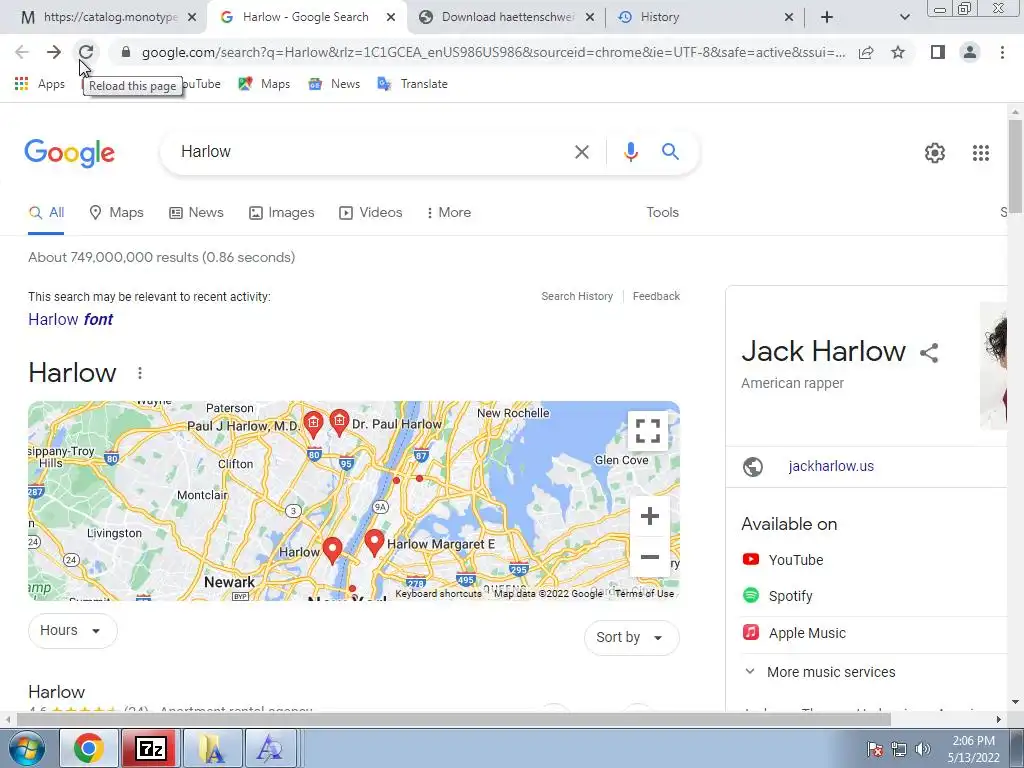Click the Google logo
The height and width of the screenshot is (768, 1024).
coord(69,153)
